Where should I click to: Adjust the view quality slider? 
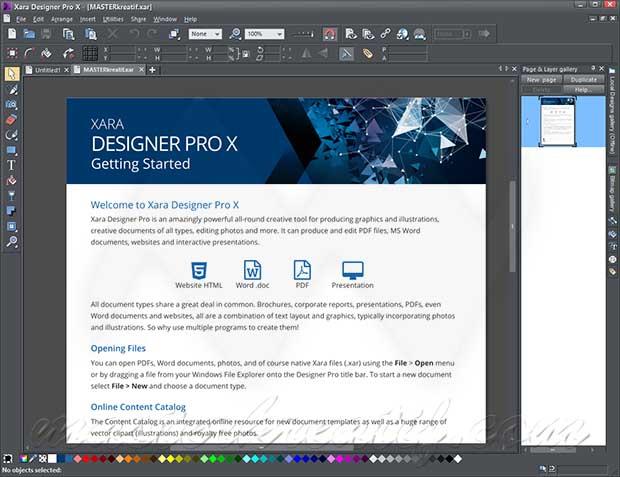[x=303, y=34]
